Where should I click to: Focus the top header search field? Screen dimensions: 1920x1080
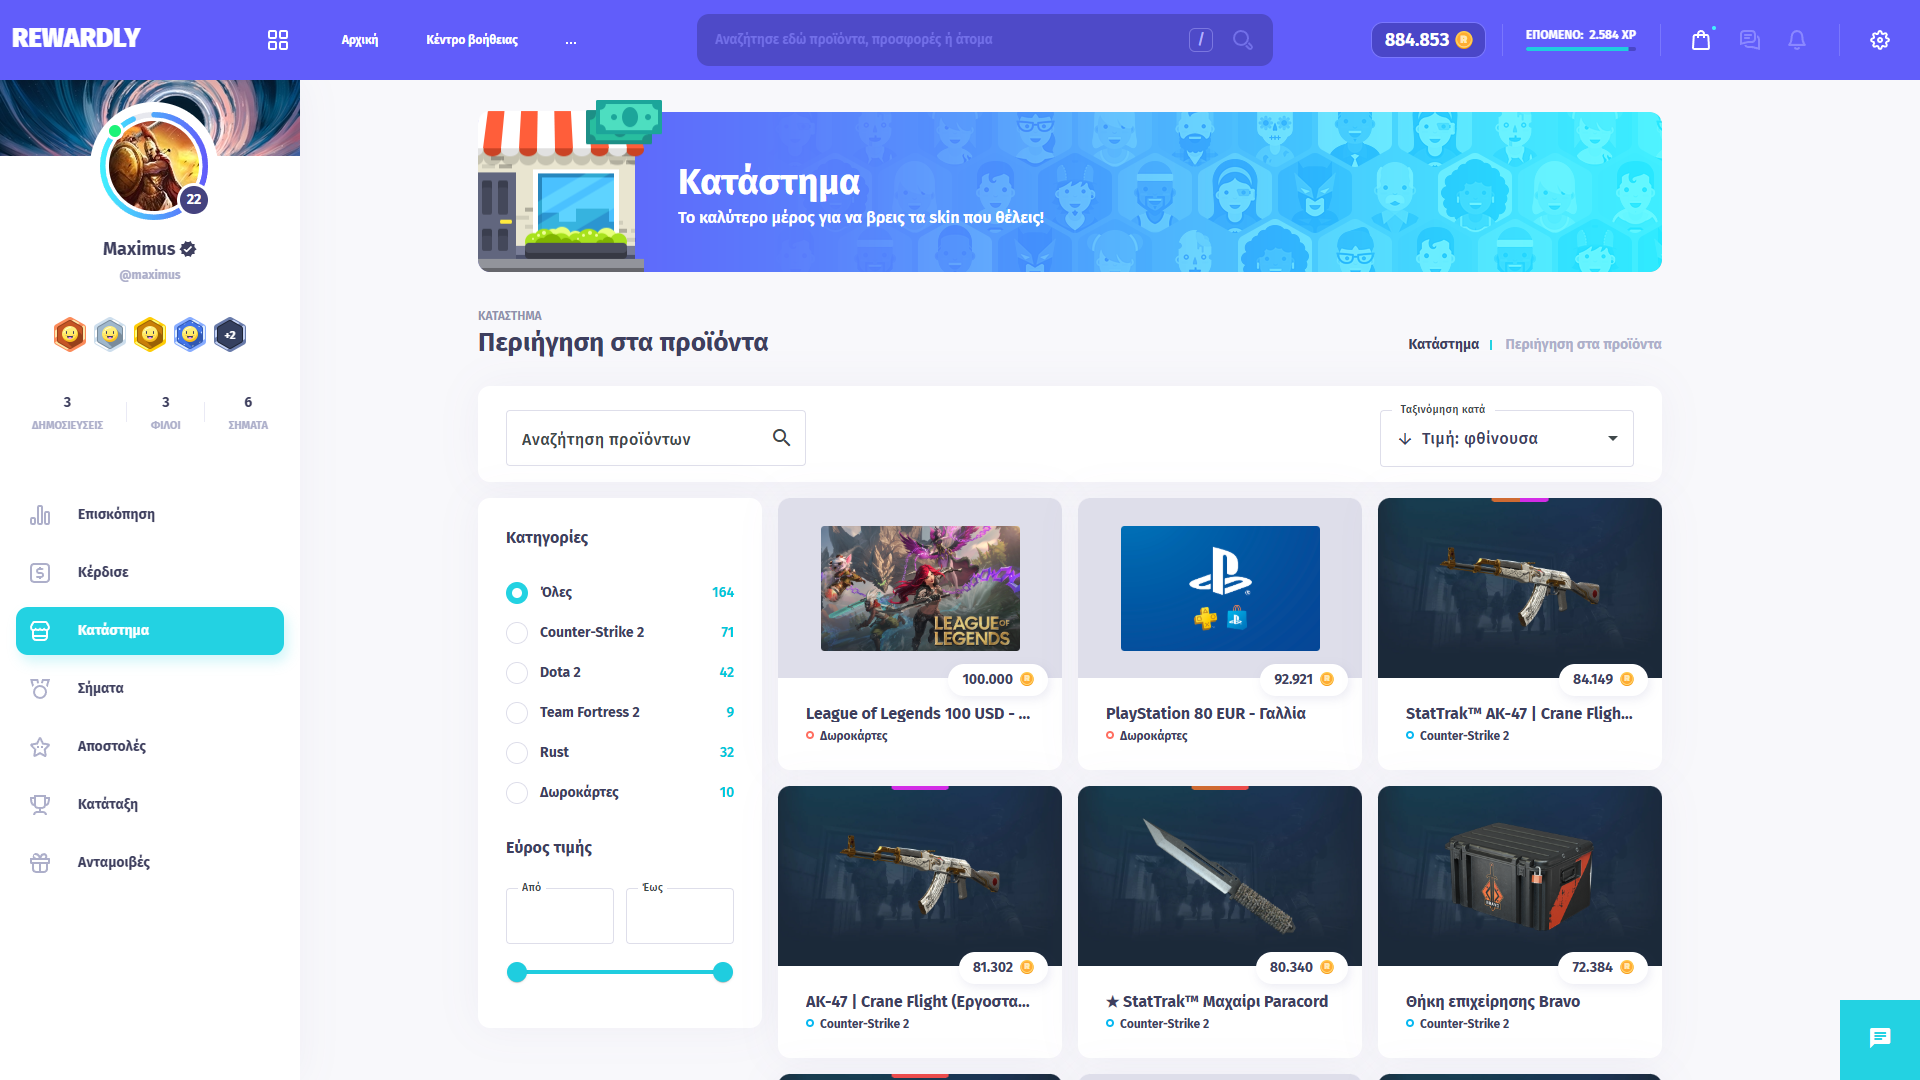pos(985,40)
